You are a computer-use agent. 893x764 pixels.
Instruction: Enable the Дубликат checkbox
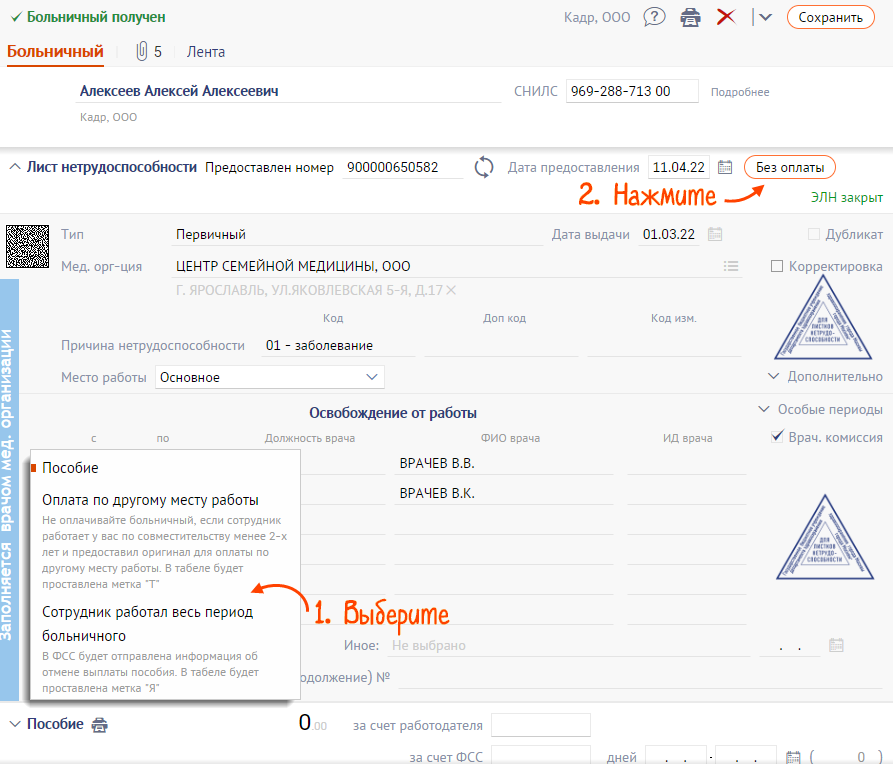coord(814,235)
